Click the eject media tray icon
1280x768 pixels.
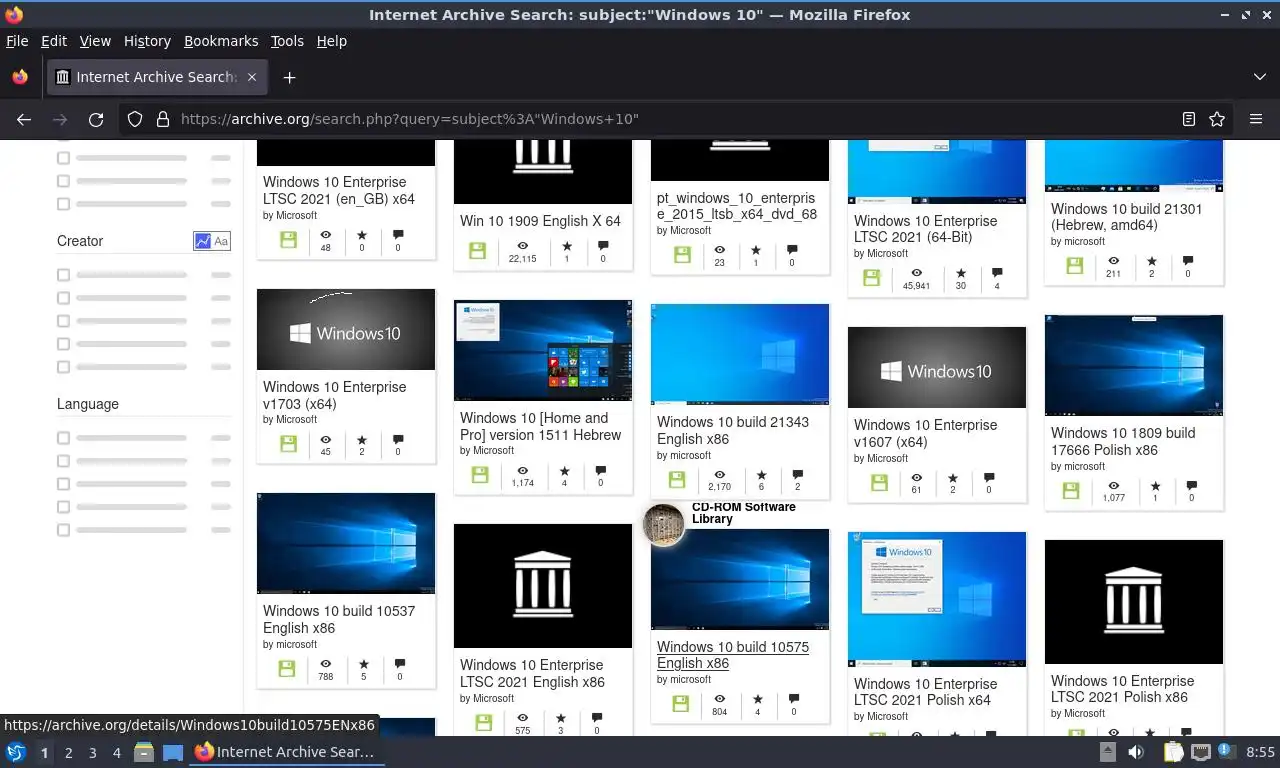[1108, 752]
